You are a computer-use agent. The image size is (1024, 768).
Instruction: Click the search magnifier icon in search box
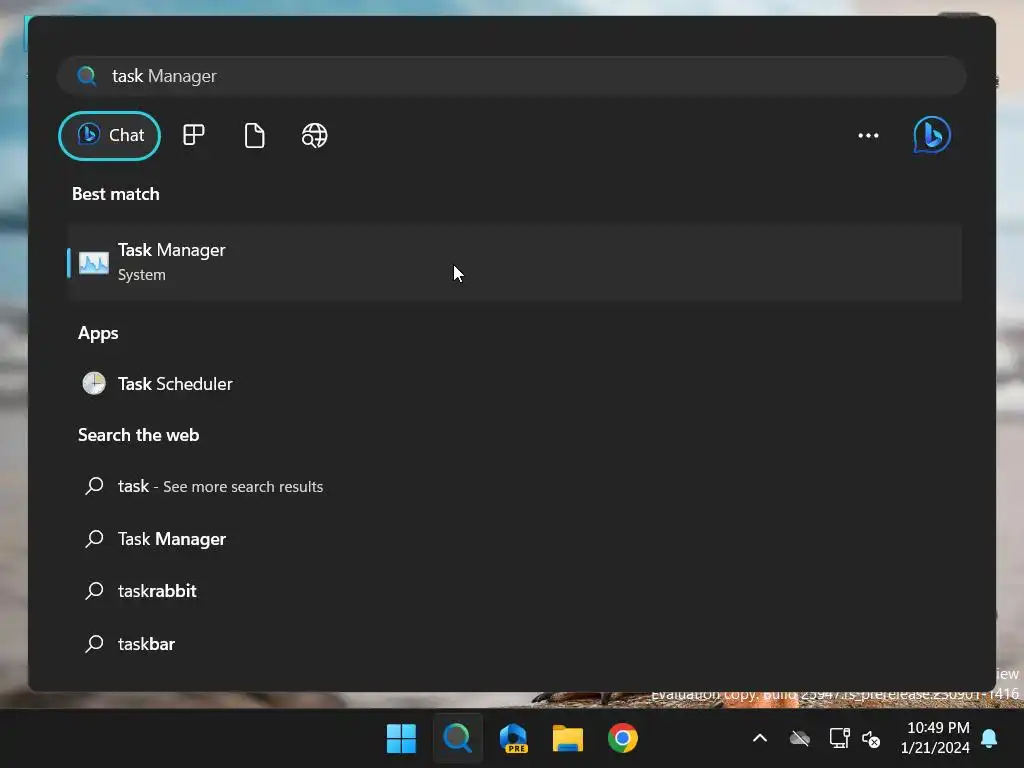pyautogui.click(x=86, y=76)
